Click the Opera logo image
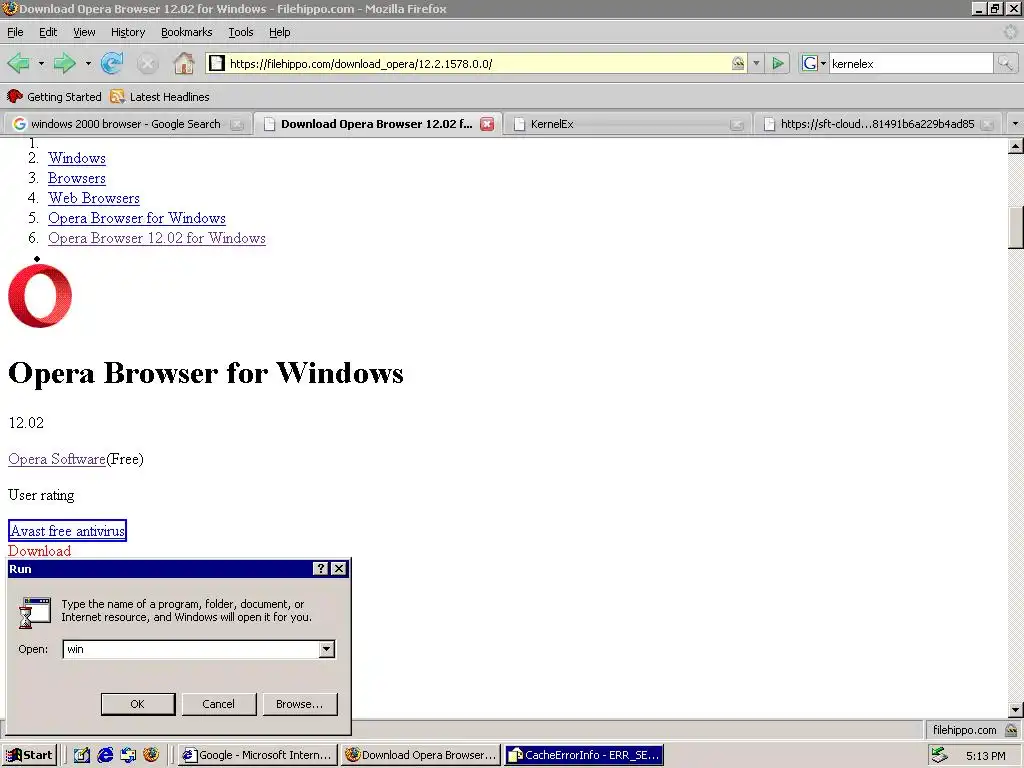The height and width of the screenshot is (768, 1024). [x=40, y=295]
